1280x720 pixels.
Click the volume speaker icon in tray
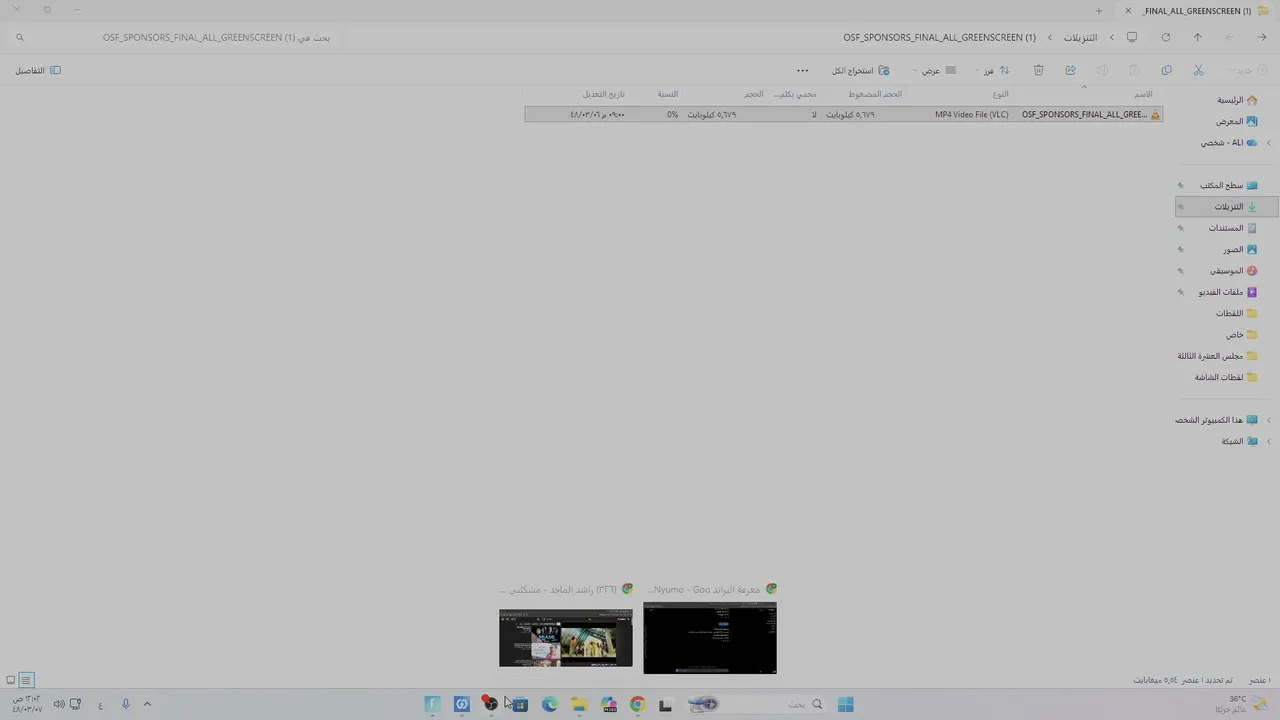(x=59, y=704)
